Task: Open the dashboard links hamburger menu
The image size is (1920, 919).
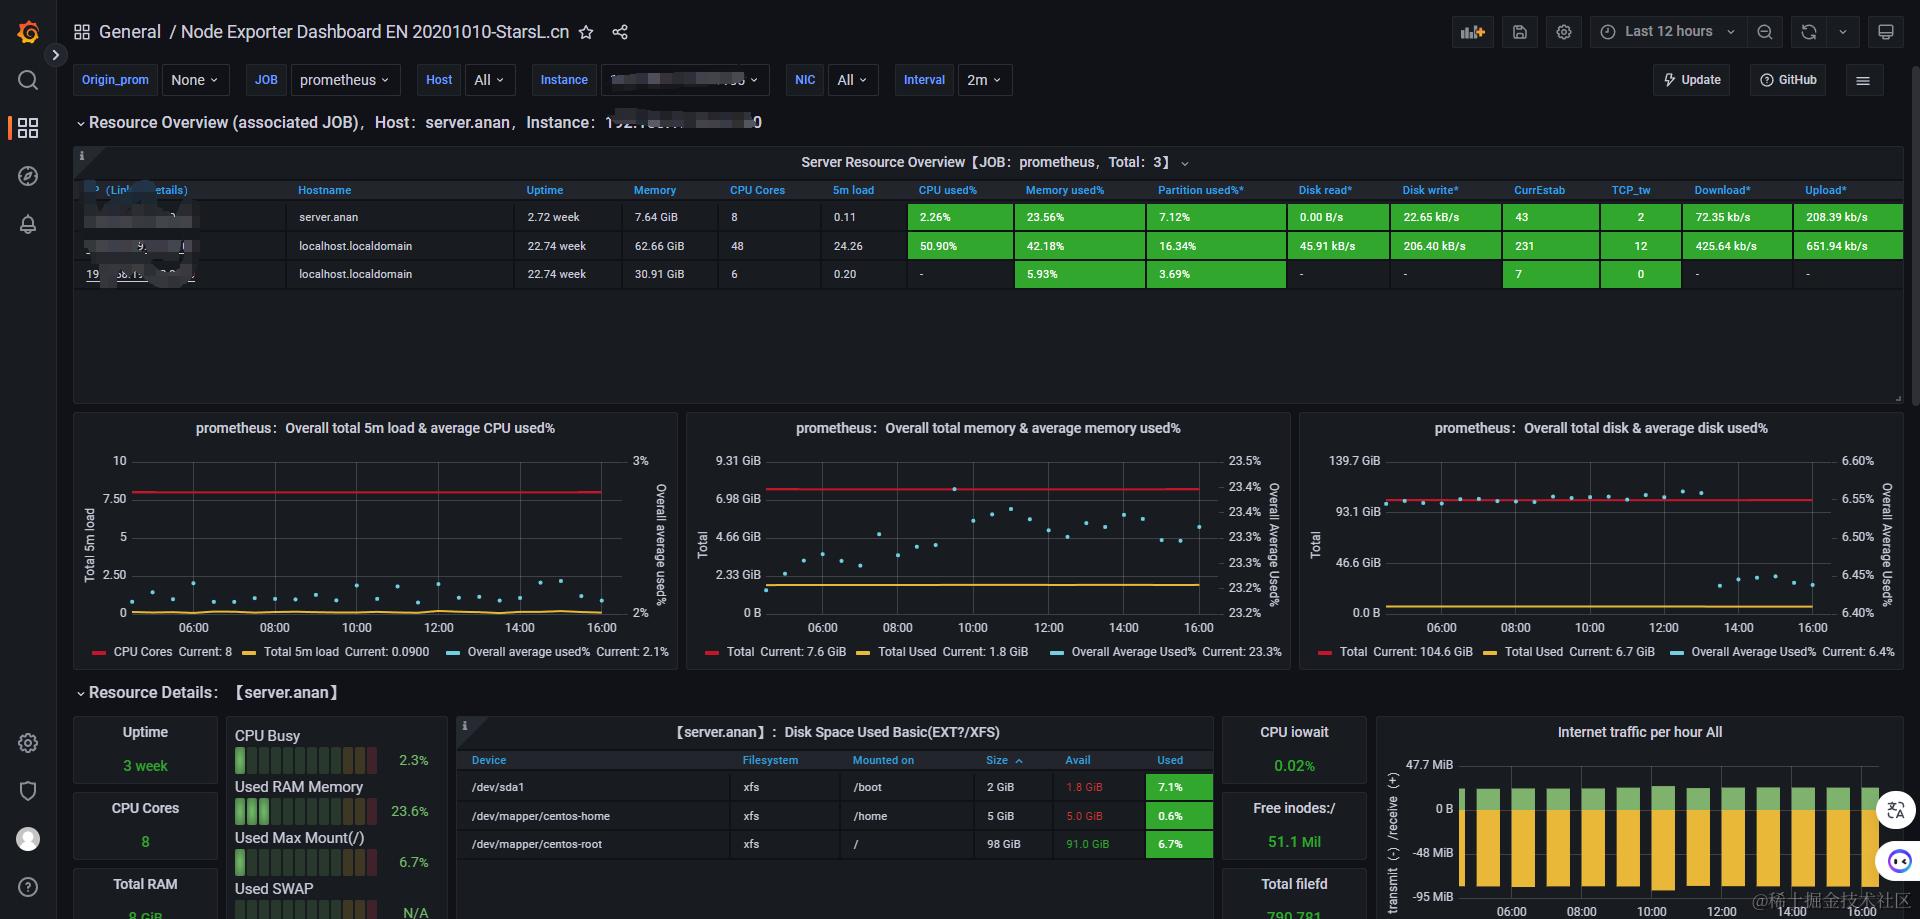Action: (1863, 80)
